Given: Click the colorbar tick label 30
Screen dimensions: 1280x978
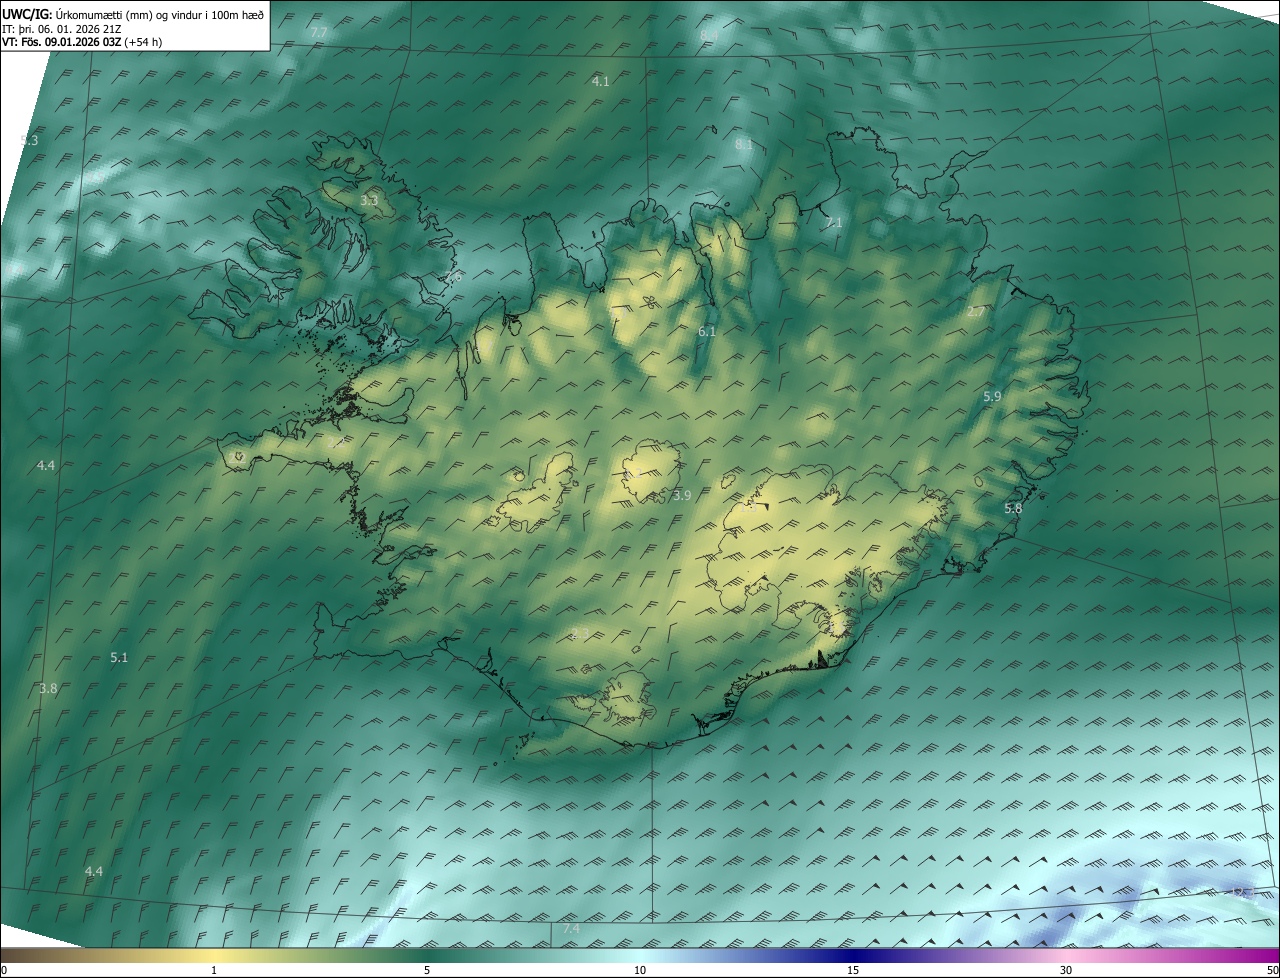Looking at the screenshot, I should (1066, 970).
